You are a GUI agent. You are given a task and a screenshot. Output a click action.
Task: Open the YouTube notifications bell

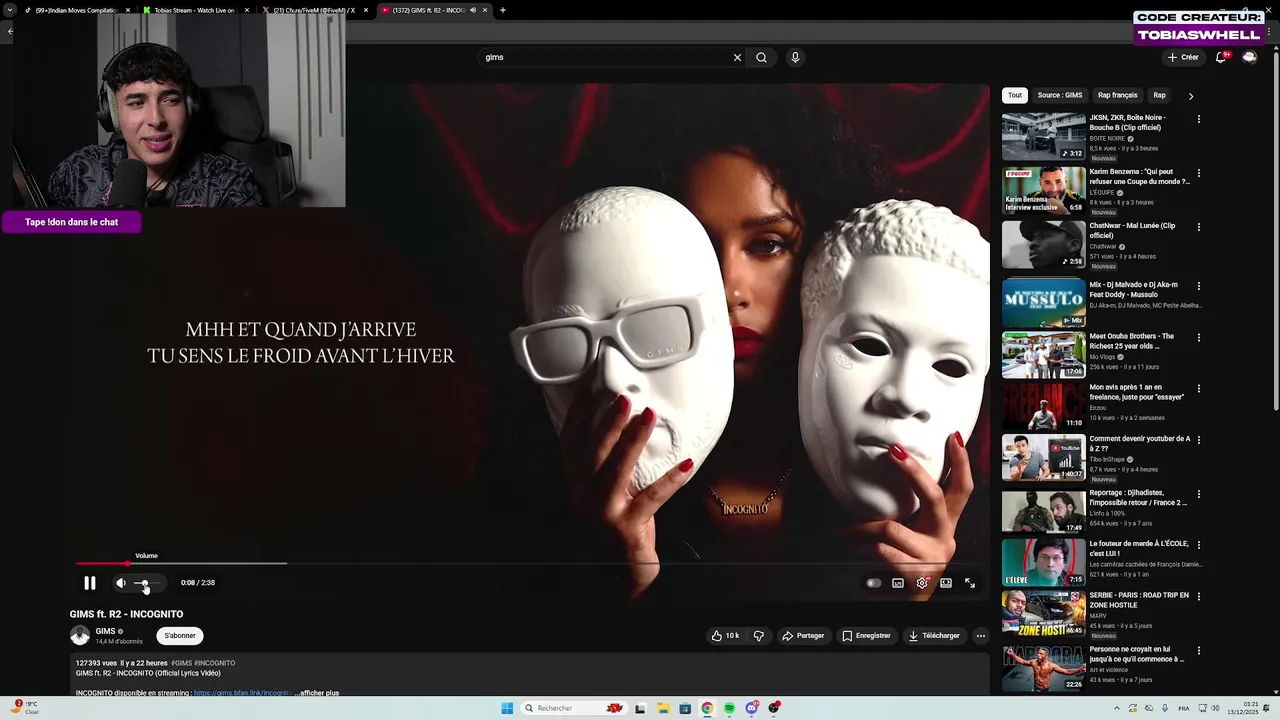(1221, 57)
